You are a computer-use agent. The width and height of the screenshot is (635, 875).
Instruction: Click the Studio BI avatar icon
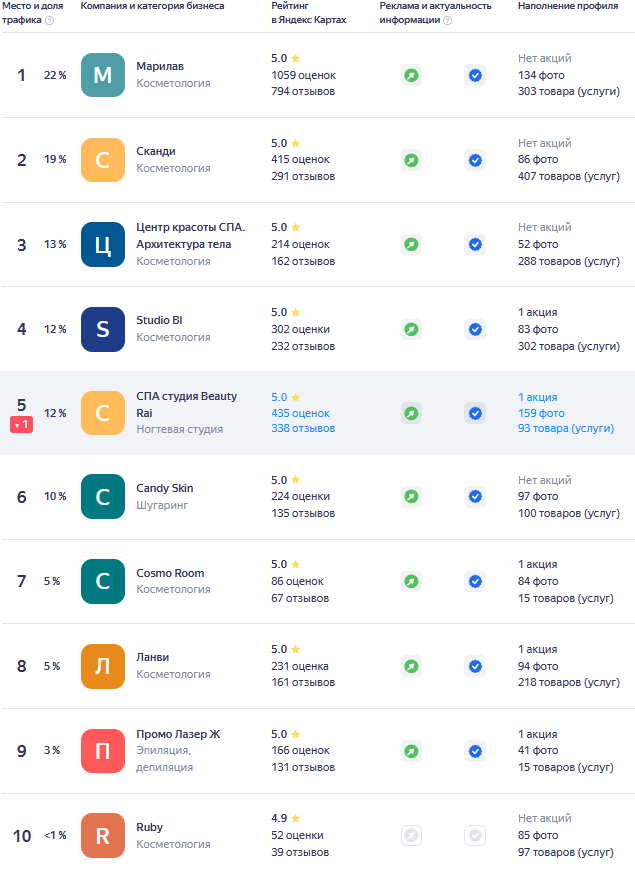pos(103,329)
